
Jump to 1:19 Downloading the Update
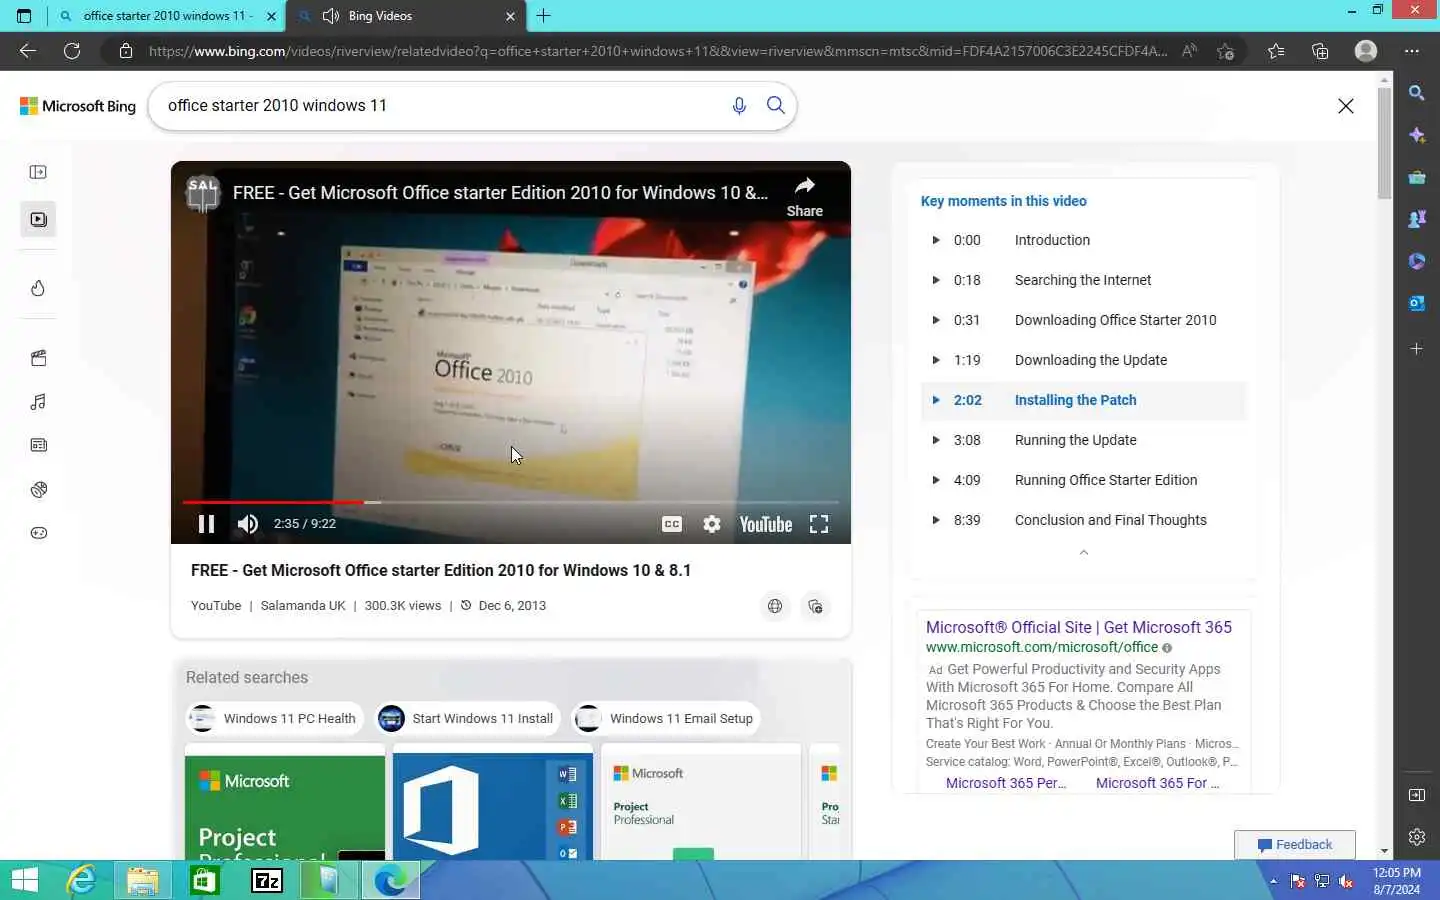[1083, 360]
